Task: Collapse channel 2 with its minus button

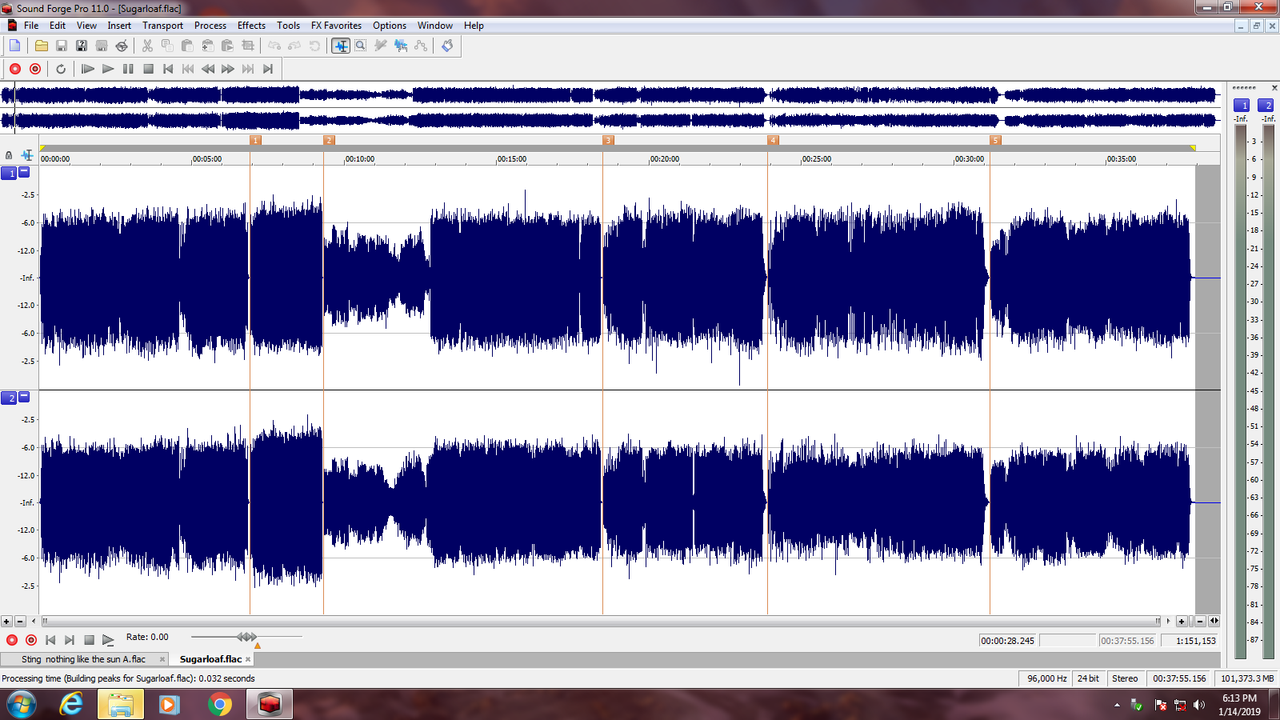Action: (x=24, y=397)
